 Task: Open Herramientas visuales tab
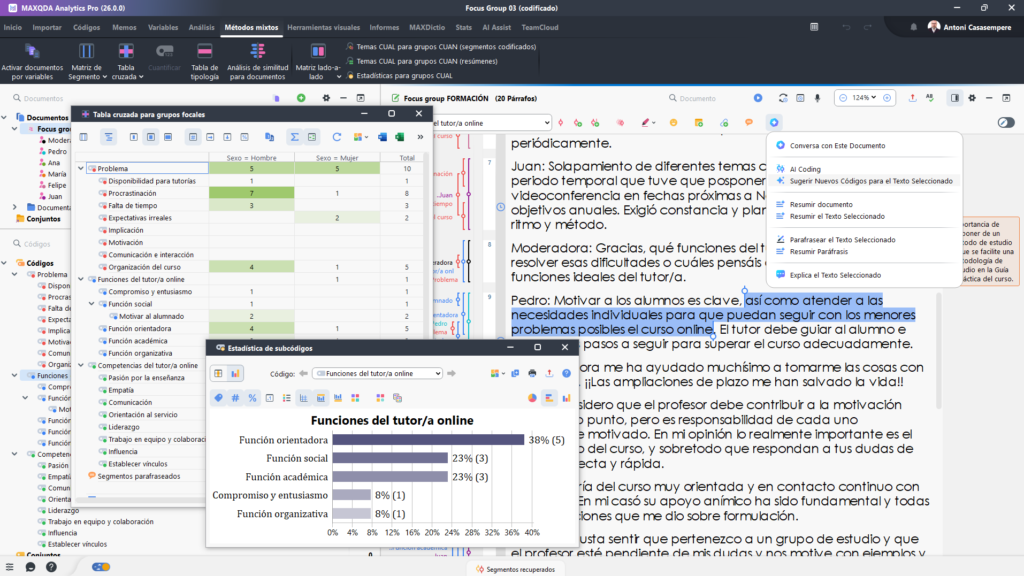323,27
